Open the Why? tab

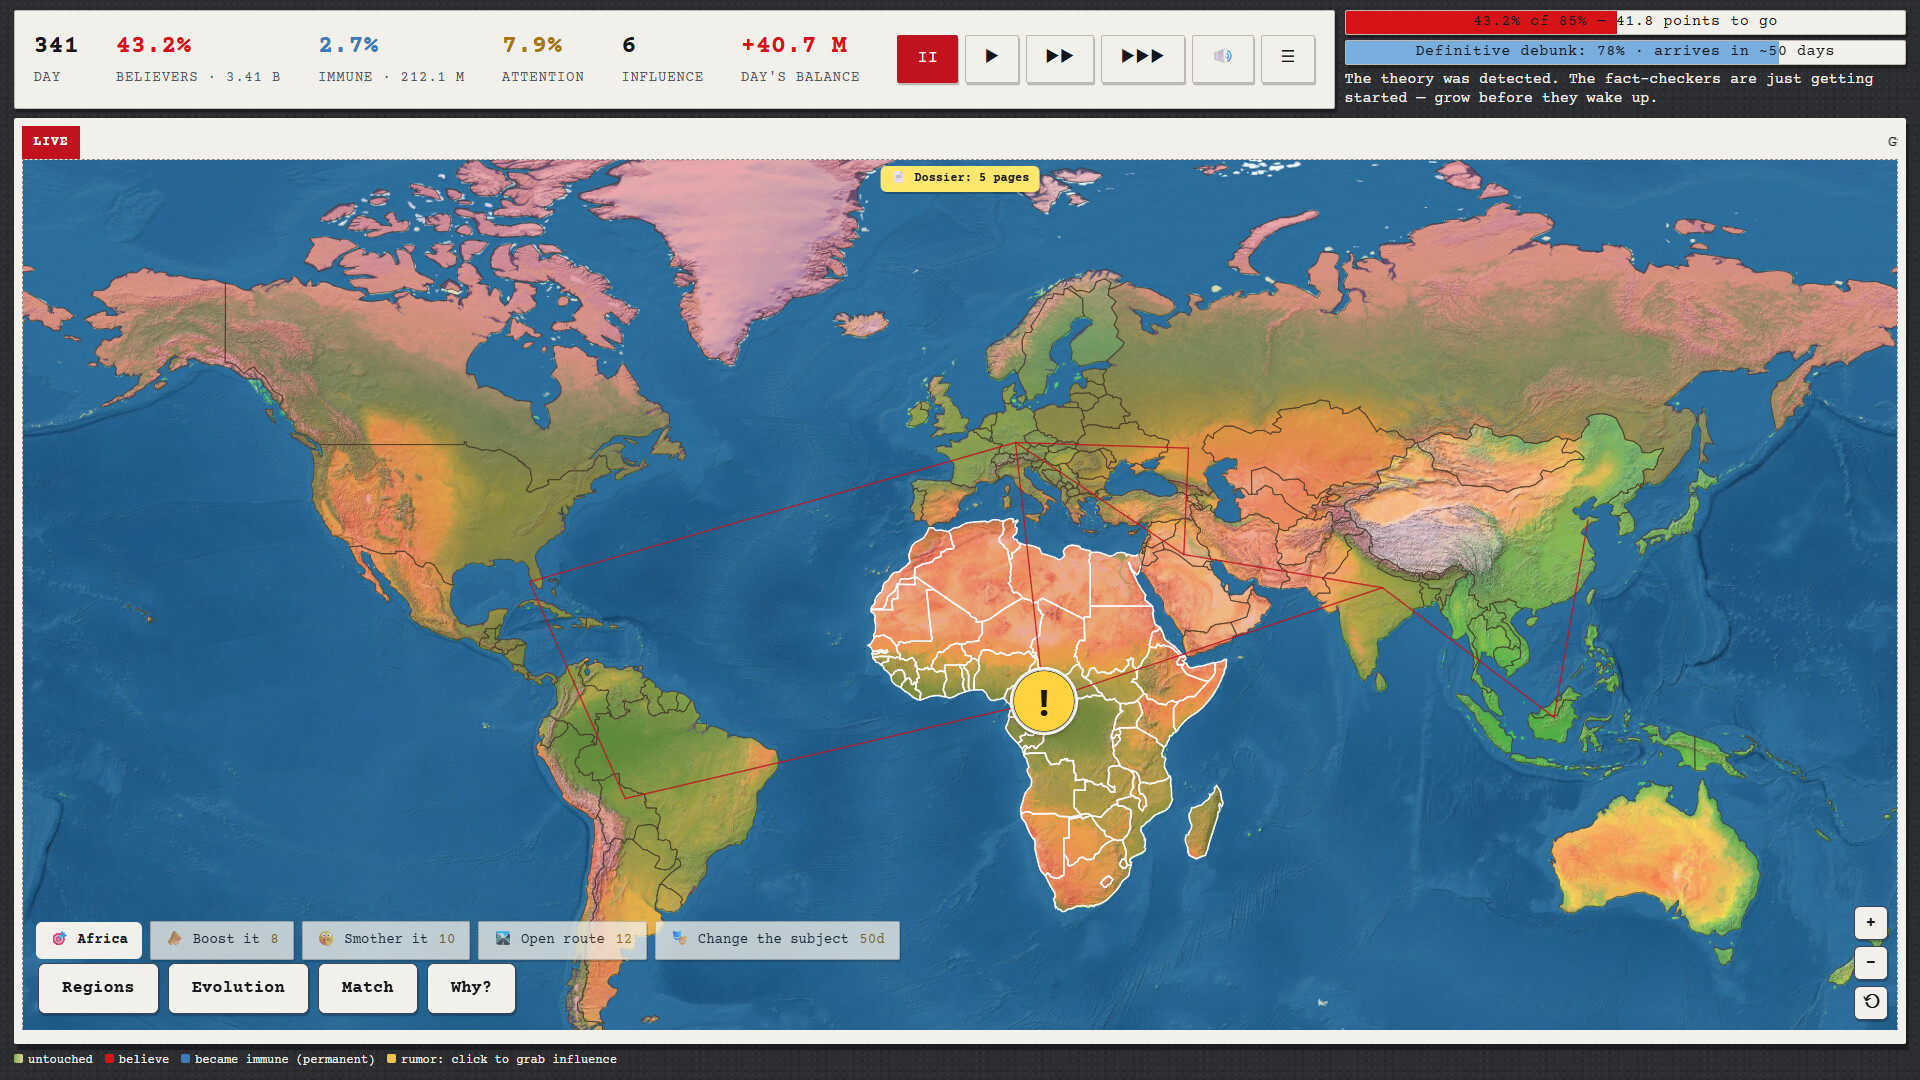[x=471, y=988]
